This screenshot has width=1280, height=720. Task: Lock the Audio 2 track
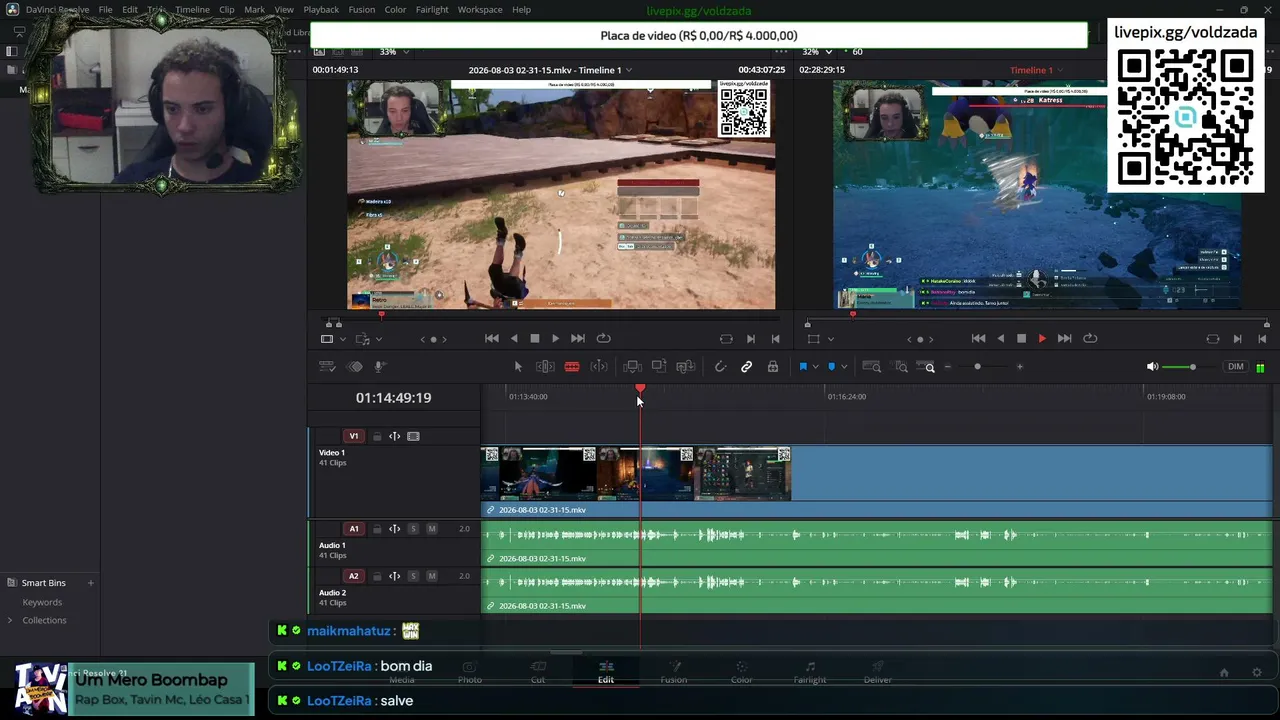click(x=377, y=576)
